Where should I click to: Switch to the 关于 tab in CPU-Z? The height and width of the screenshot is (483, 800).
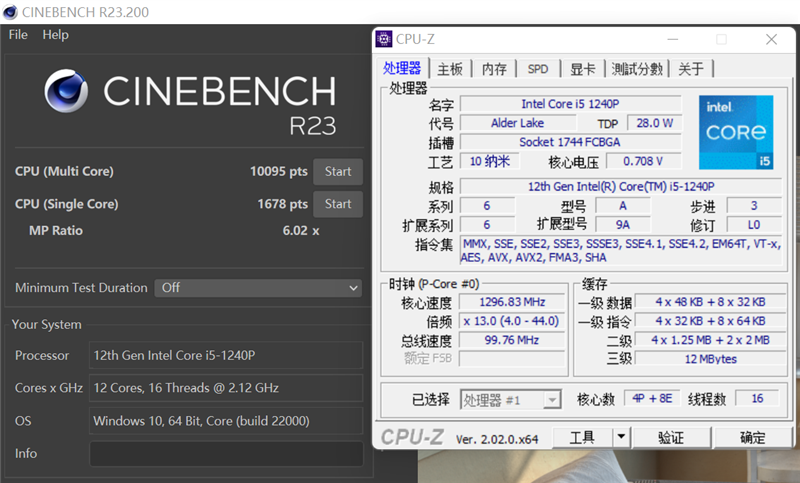(691, 69)
